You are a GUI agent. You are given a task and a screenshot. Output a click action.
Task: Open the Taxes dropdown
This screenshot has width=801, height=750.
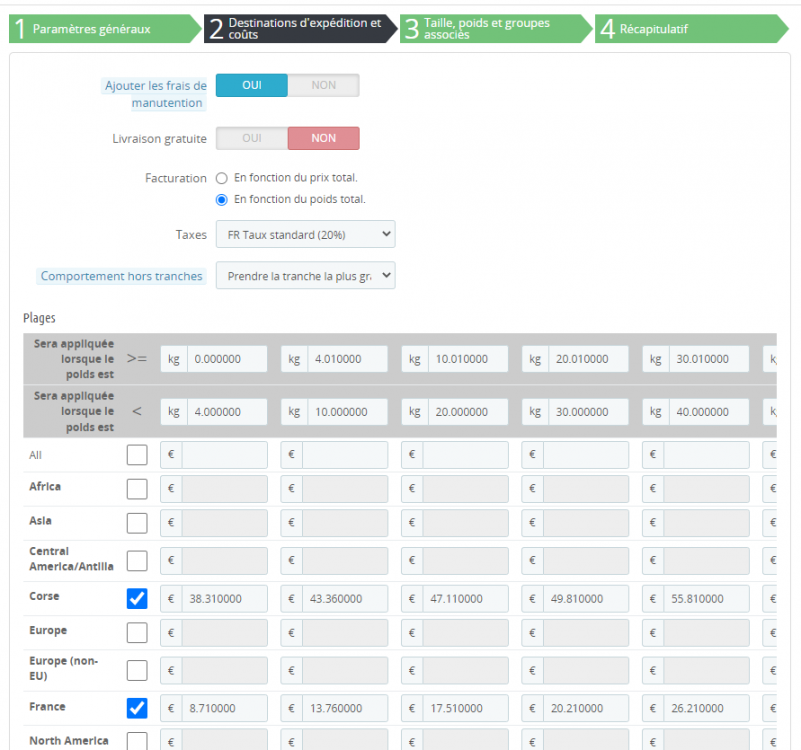click(x=305, y=235)
